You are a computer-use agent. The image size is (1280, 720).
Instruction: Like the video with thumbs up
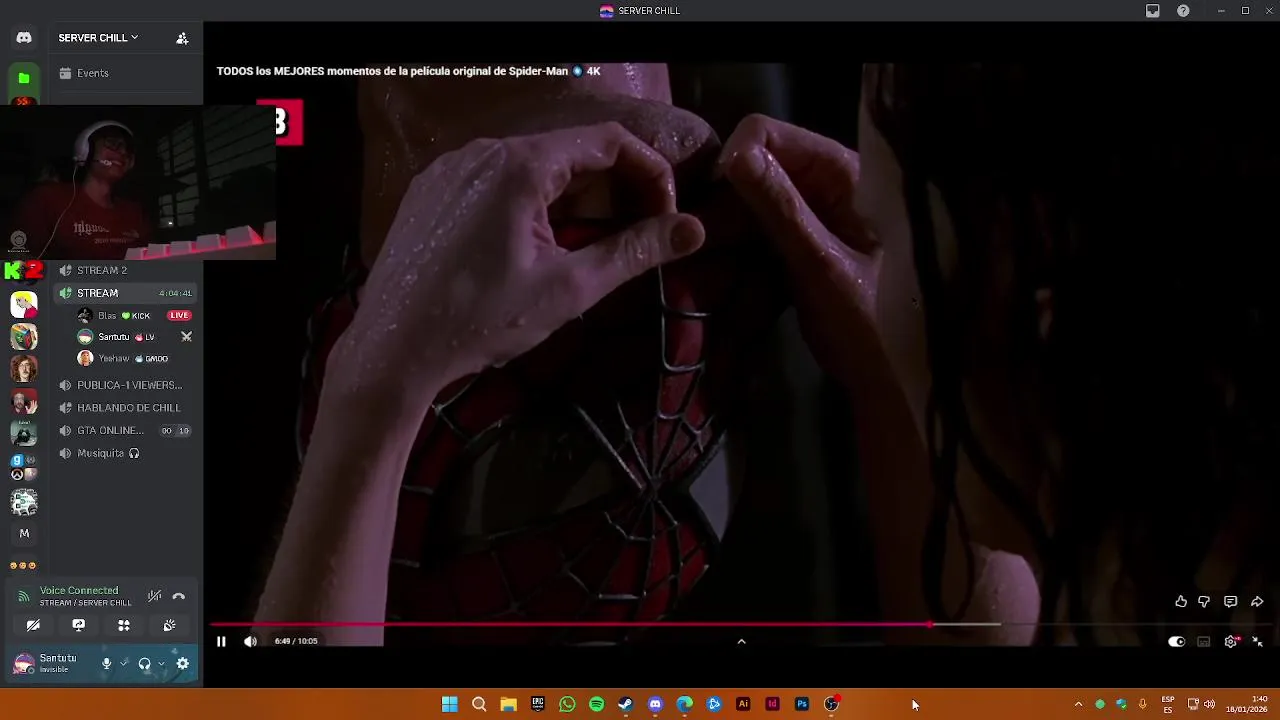(1181, 602)
